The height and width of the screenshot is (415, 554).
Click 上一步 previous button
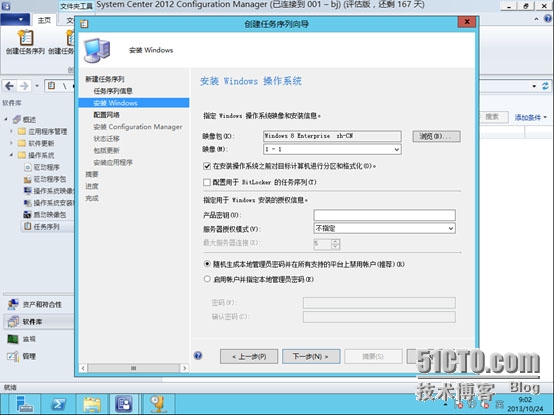(x=249, y=356)
